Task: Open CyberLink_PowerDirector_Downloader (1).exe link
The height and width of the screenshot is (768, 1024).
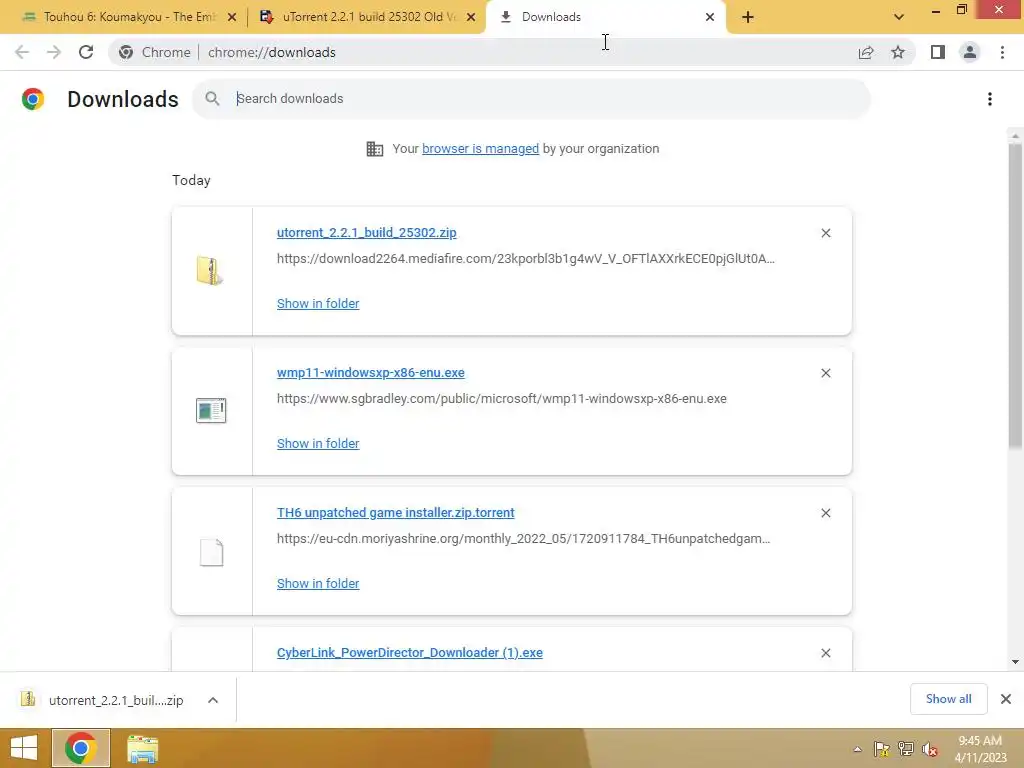Action: click(409, 652)
